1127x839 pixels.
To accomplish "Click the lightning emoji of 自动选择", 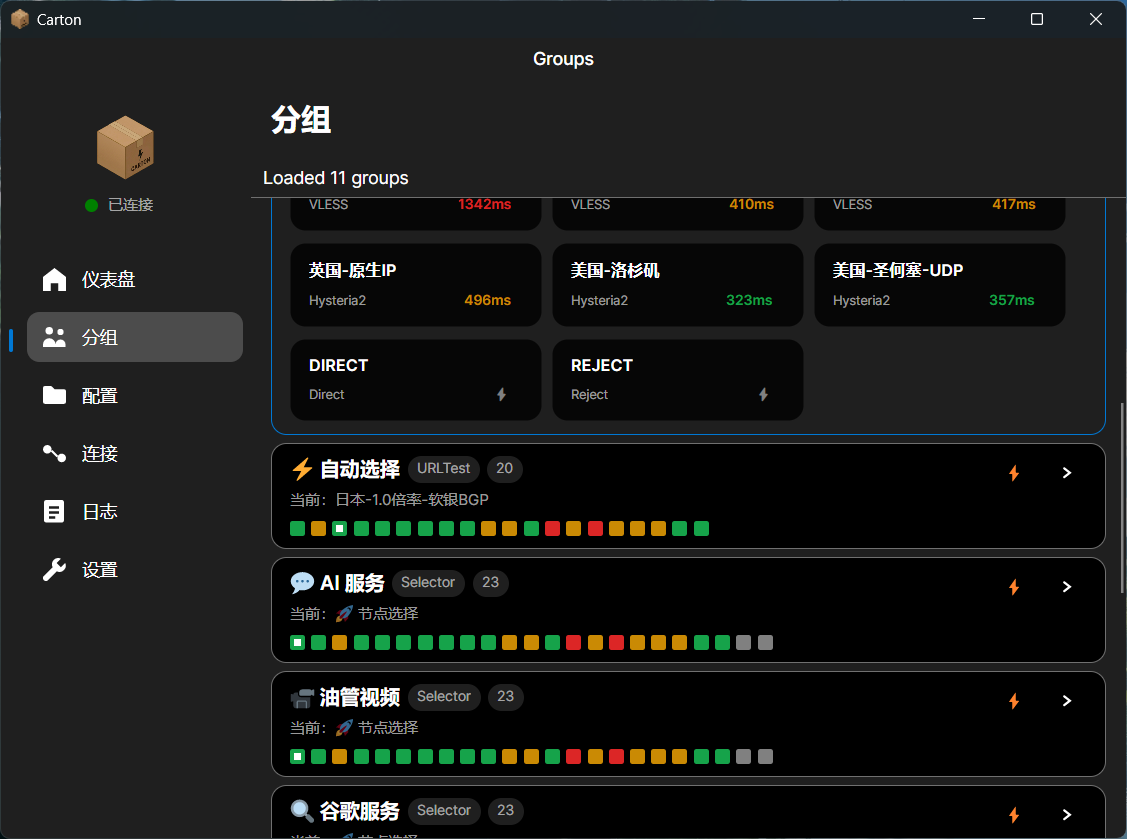I will [x=302, y=469].
